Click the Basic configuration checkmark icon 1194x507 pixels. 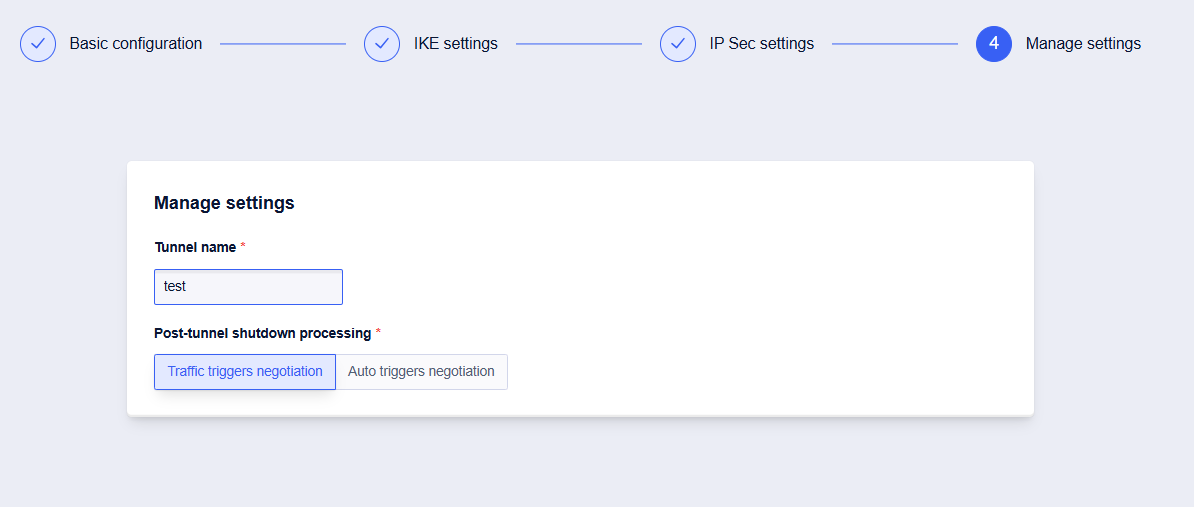coord(38,44)
